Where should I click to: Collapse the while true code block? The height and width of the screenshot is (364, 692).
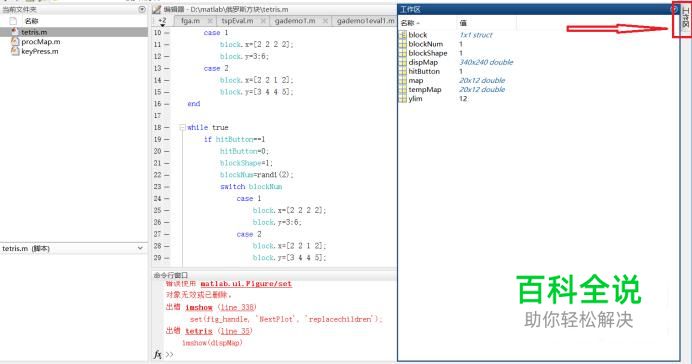[x=182, y=128]
